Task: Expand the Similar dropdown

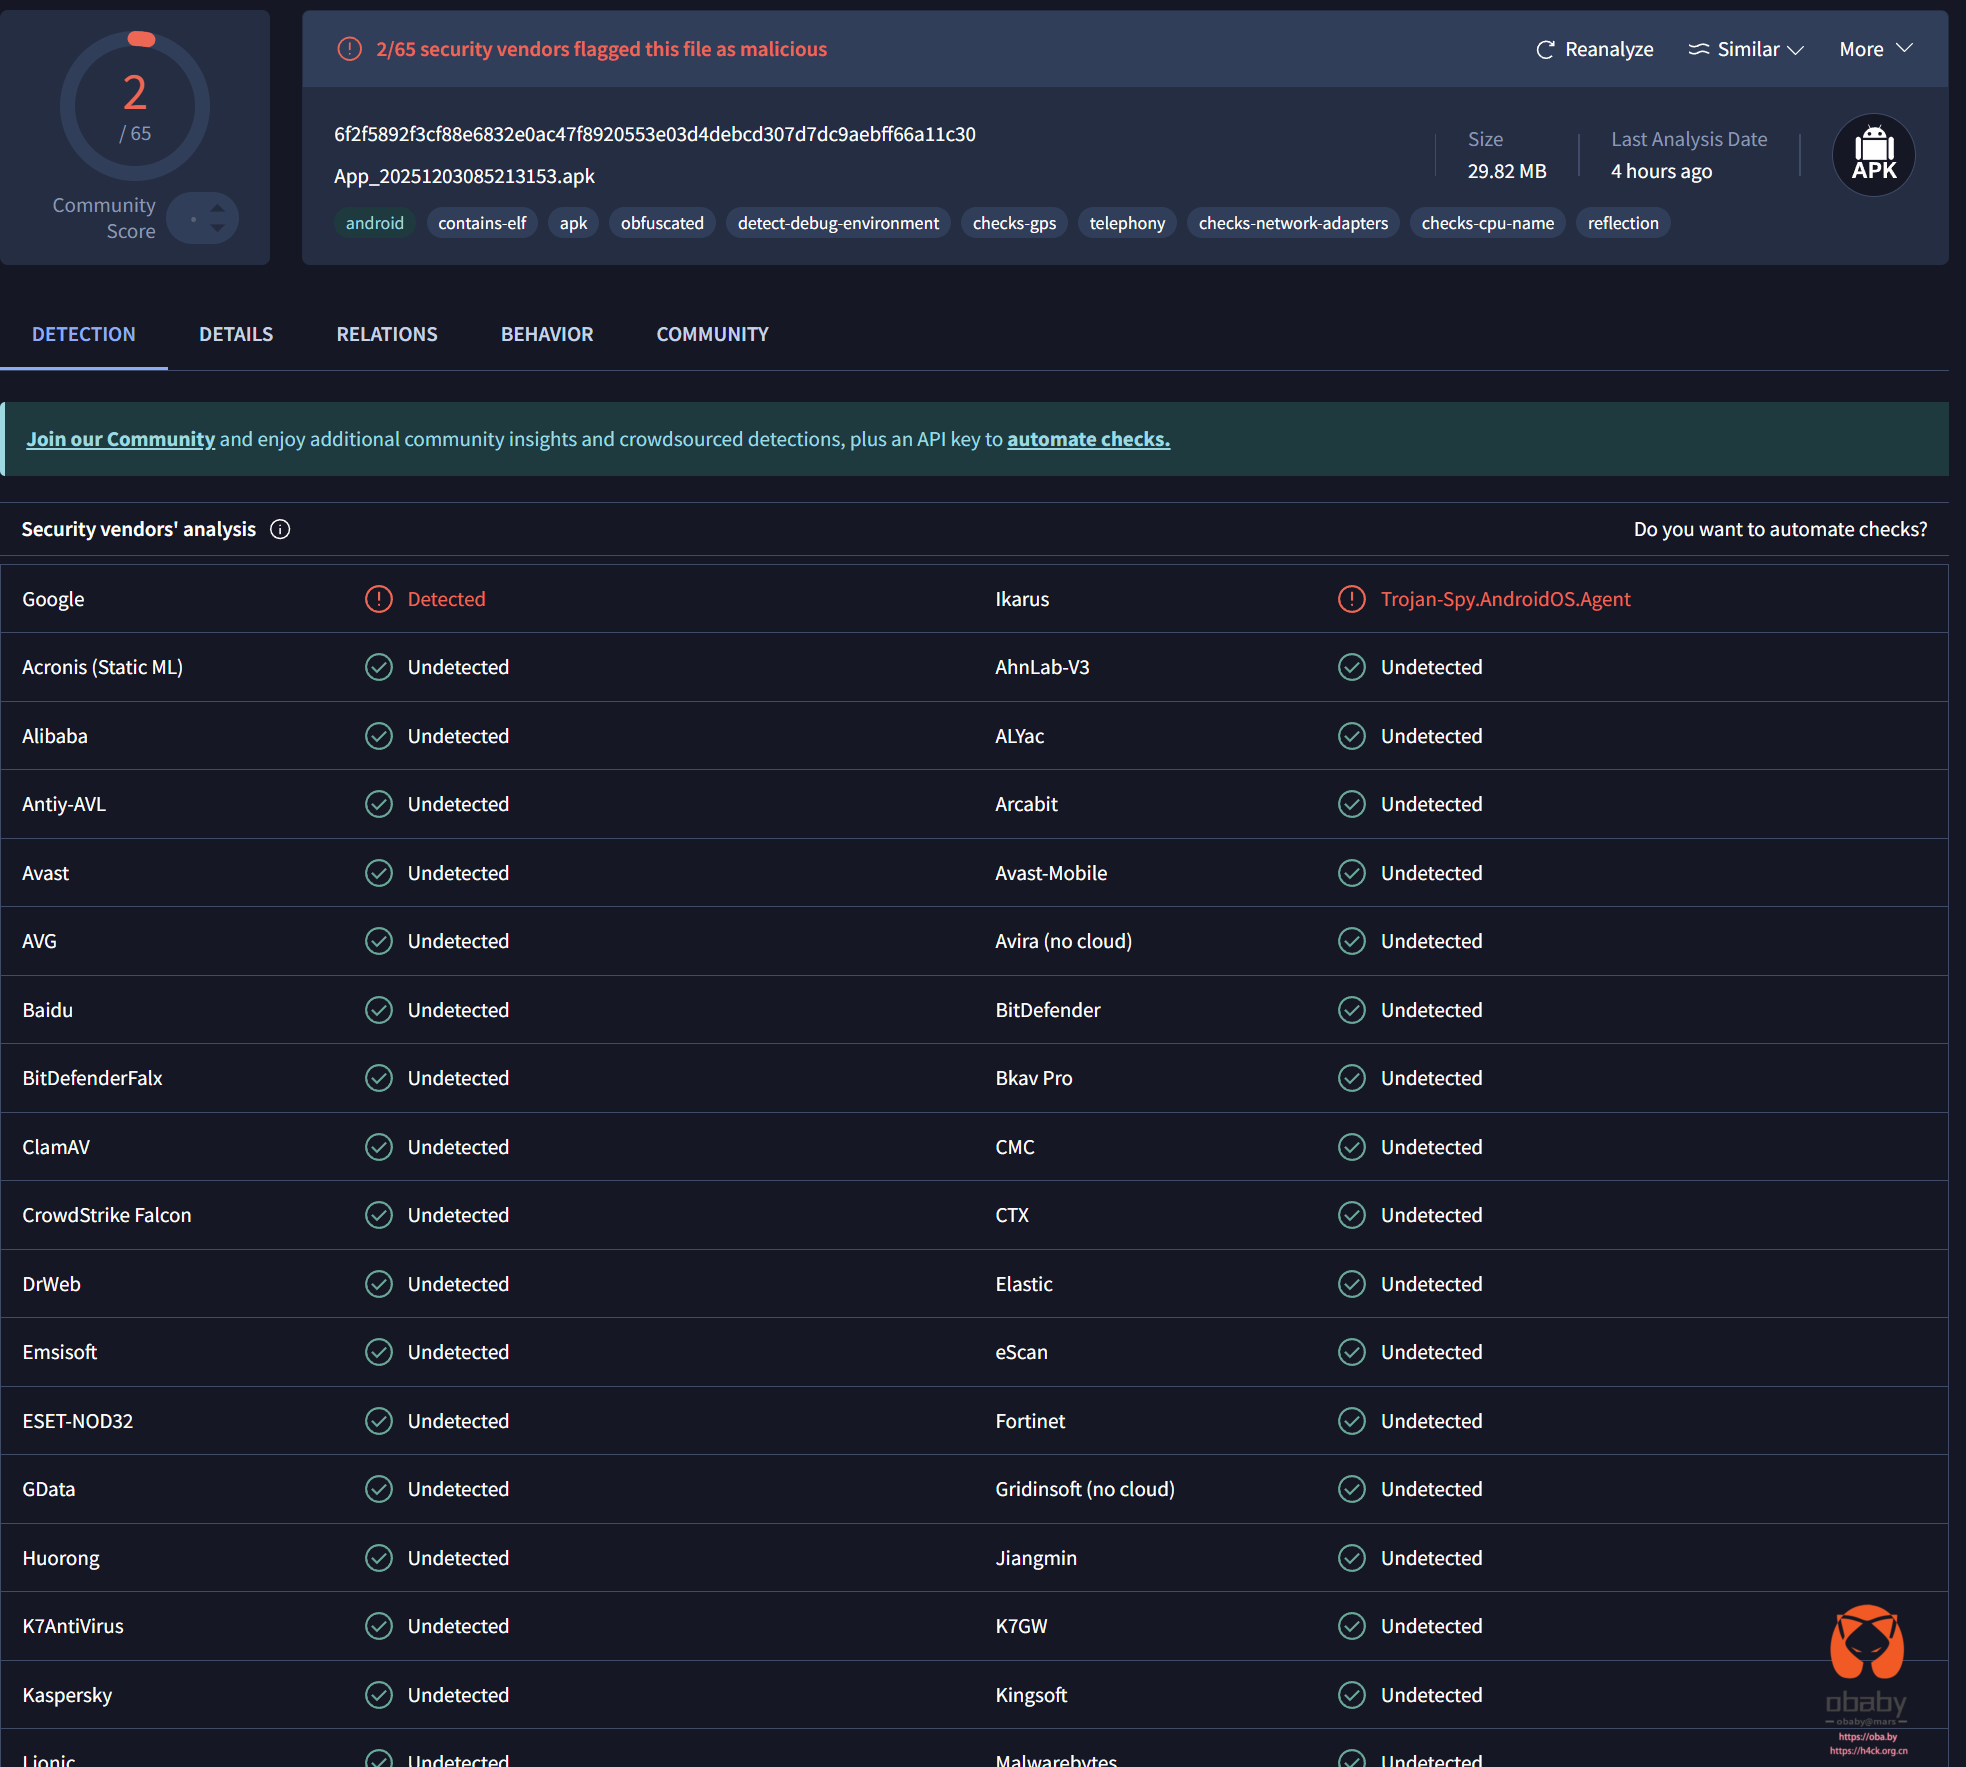Action: (x=1746, y=50)
